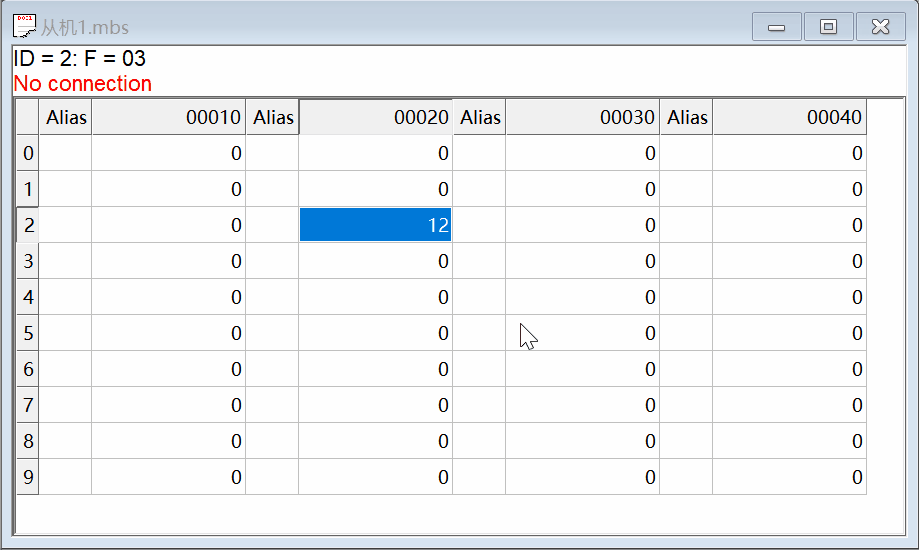Click the alias cell before 00010 in row 0
The height and width of the screenshot is (550, 919).
coord(66,153)
